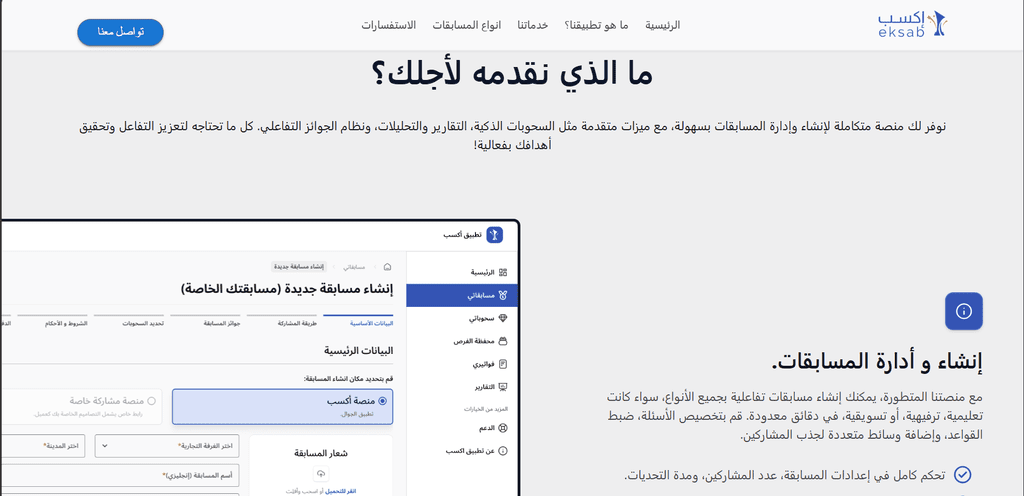Open فواتيري label in app sidebar
The height and width of the screenshot is (496, 1024).
click(482, 364)
